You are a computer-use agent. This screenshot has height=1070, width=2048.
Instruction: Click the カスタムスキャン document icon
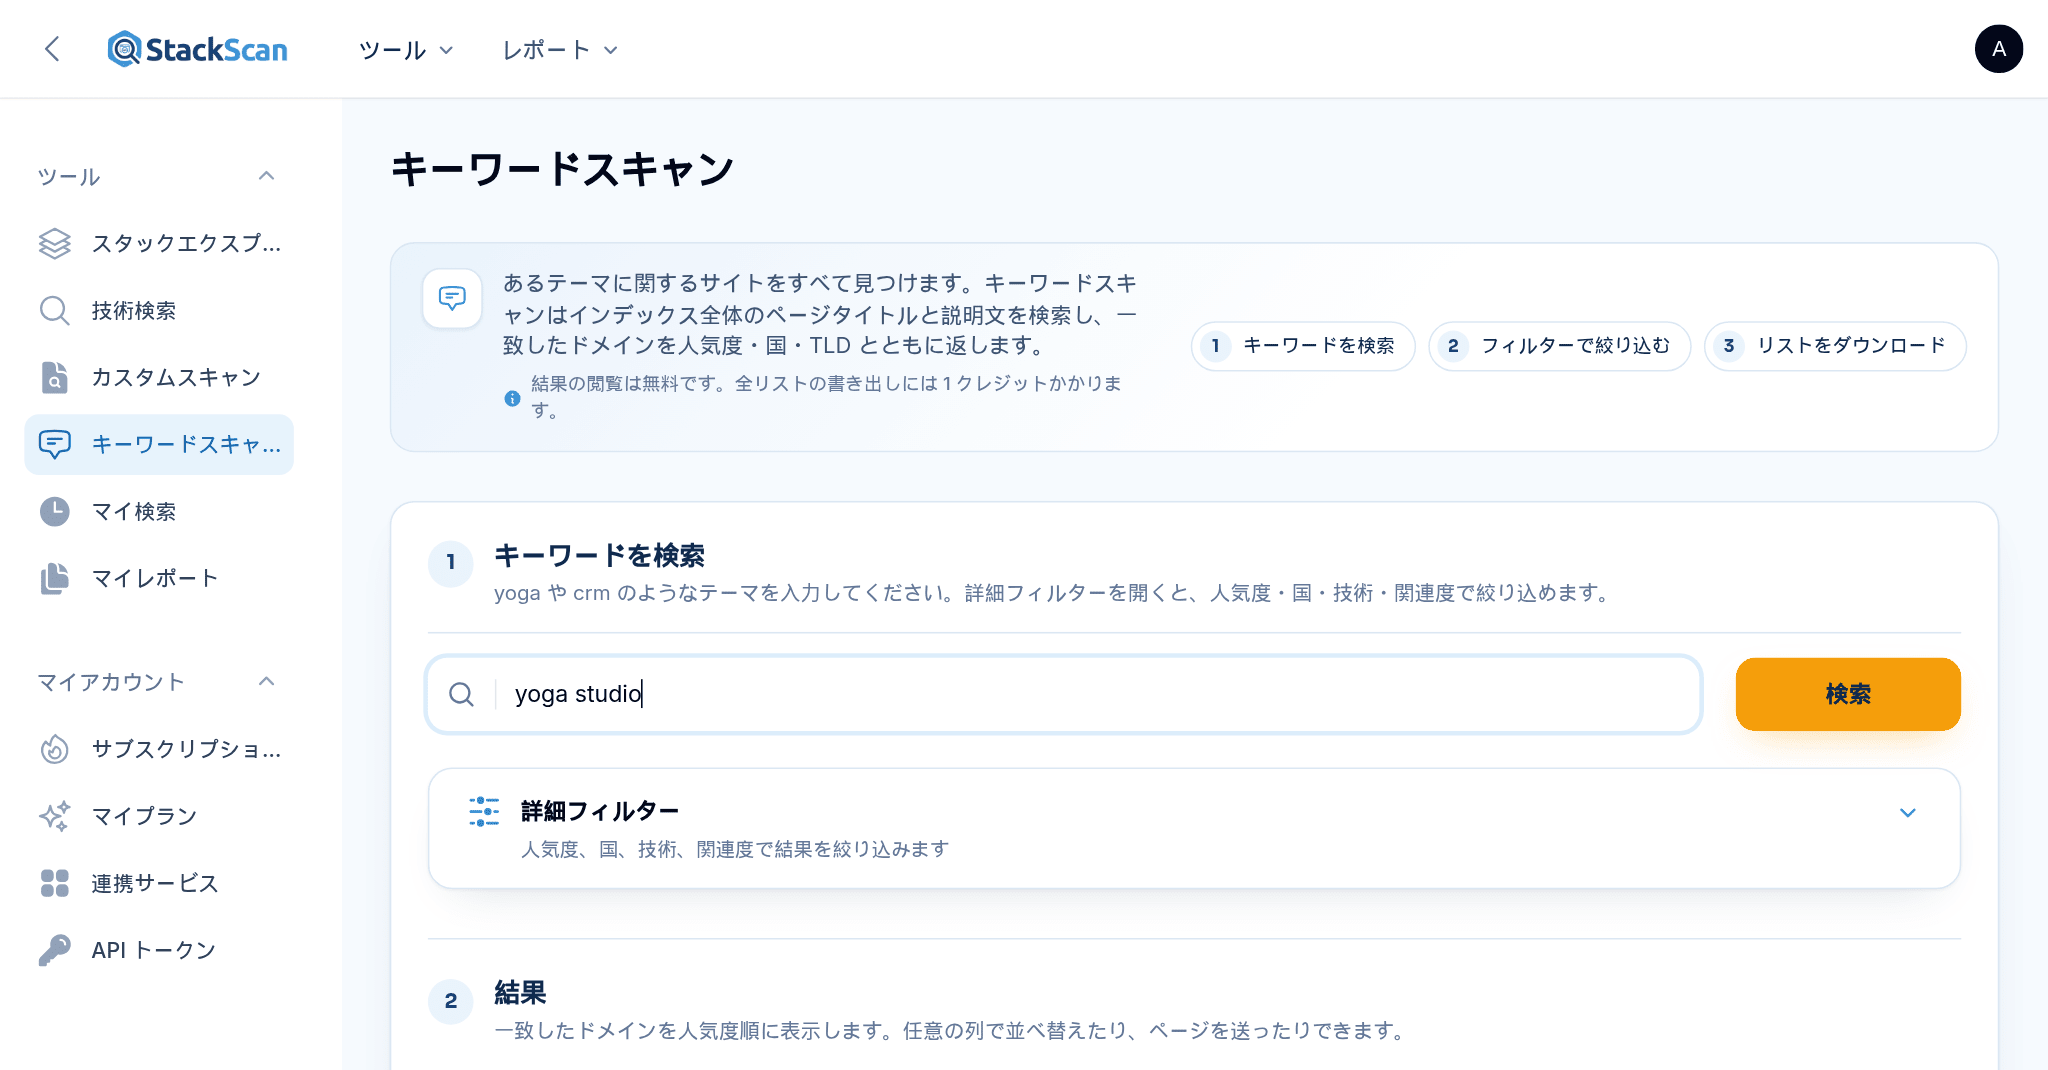coord(55,378)
